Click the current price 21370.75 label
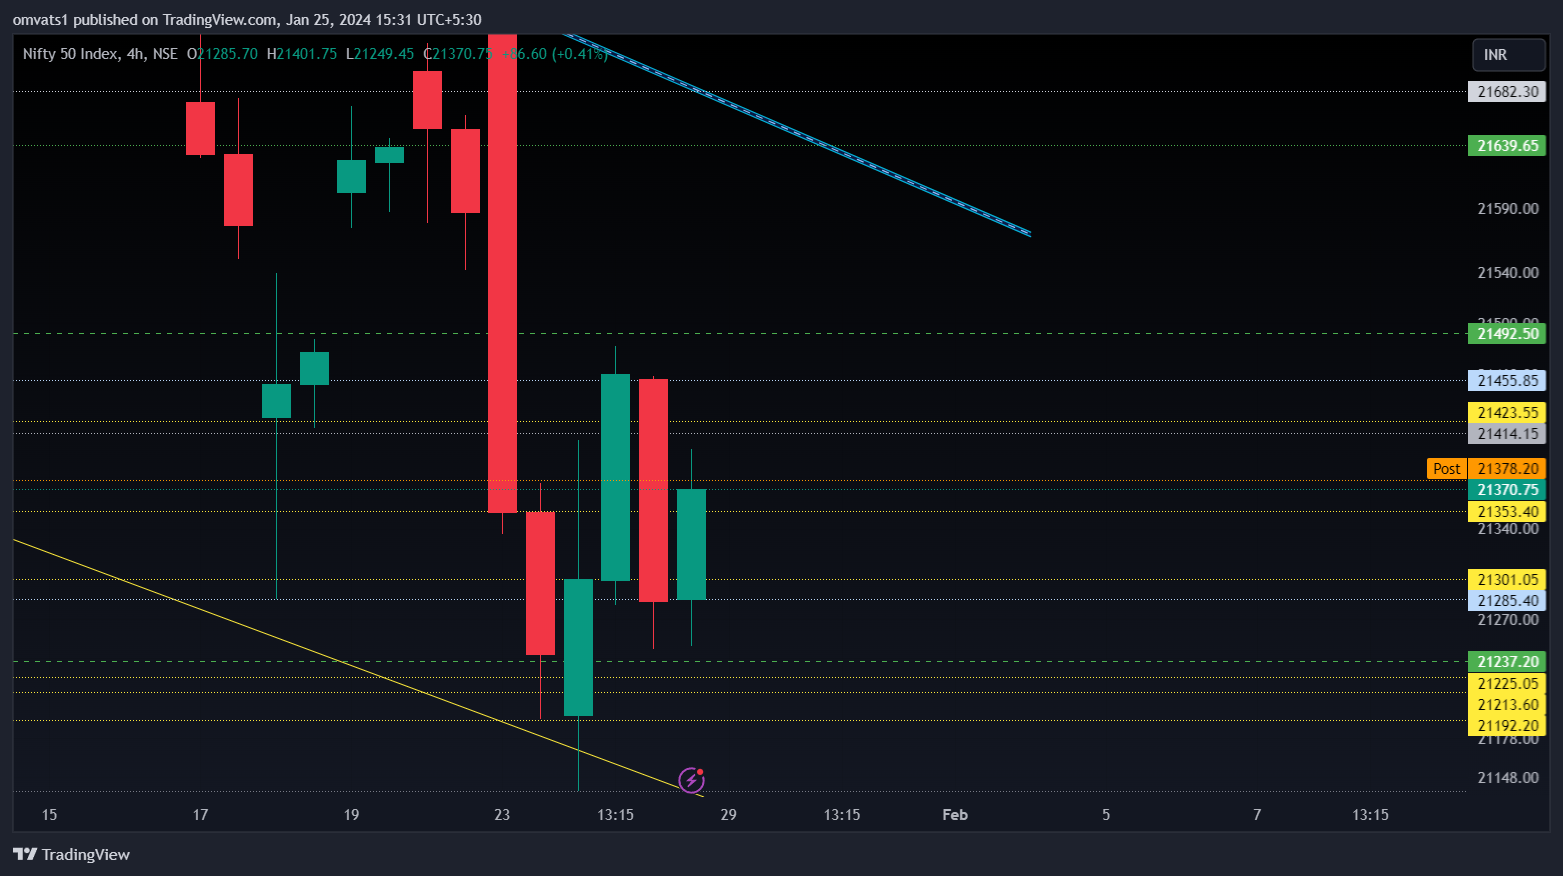The width and height of the screenshot is (1563, 876). 1507,490
